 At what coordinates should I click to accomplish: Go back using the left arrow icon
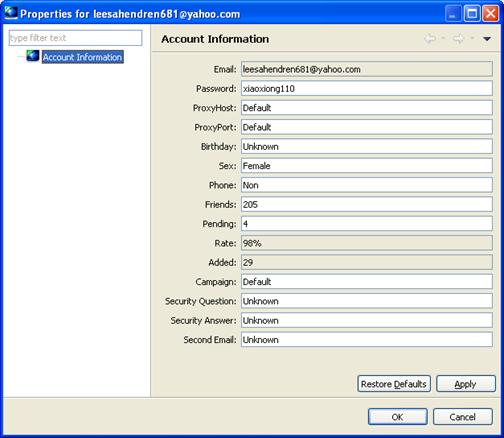430,39
